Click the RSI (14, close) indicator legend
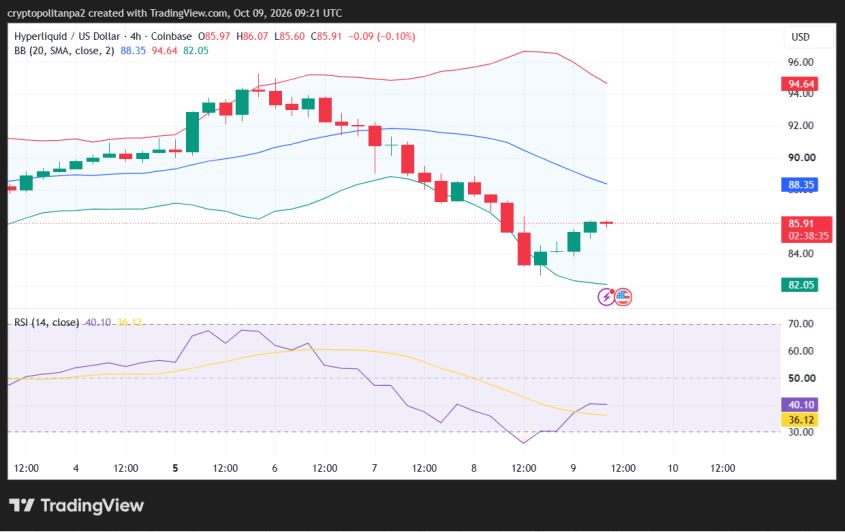This screenshot has width=845, height=532. (x=46, y=322)
